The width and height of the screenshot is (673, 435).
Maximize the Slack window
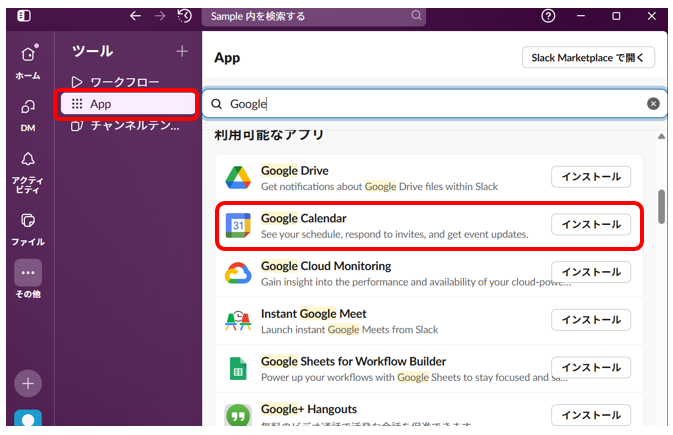coord(616,16)
